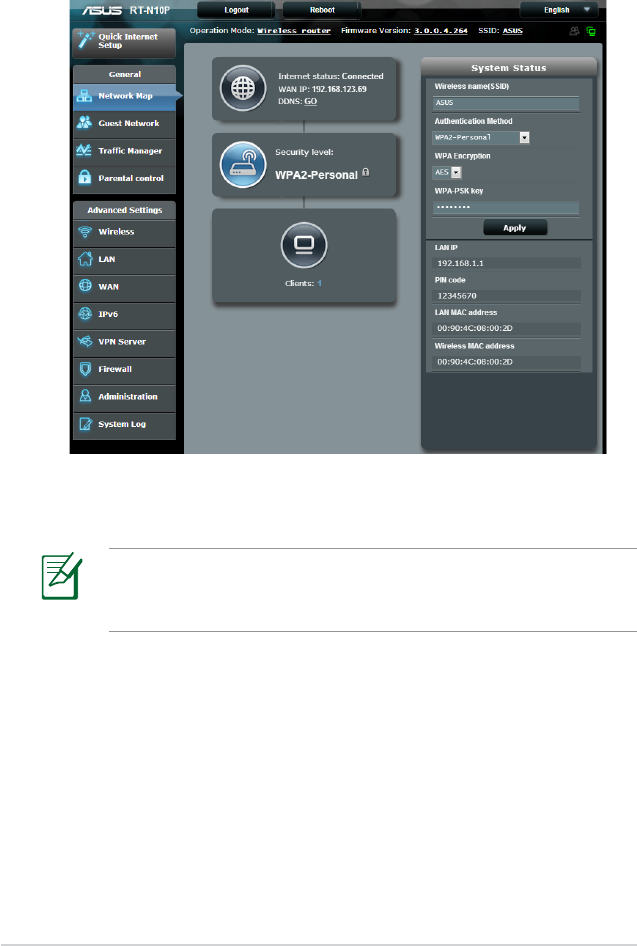Click the Firewall shield icon
637x946 pixels.
tap(84, 369)
